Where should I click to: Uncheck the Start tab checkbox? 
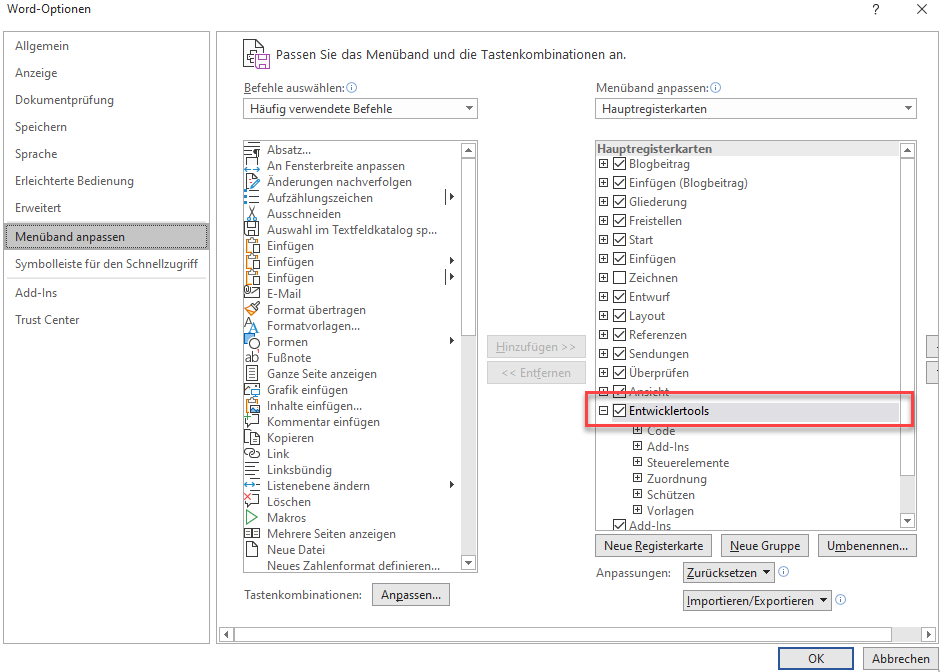pos(619,240)
